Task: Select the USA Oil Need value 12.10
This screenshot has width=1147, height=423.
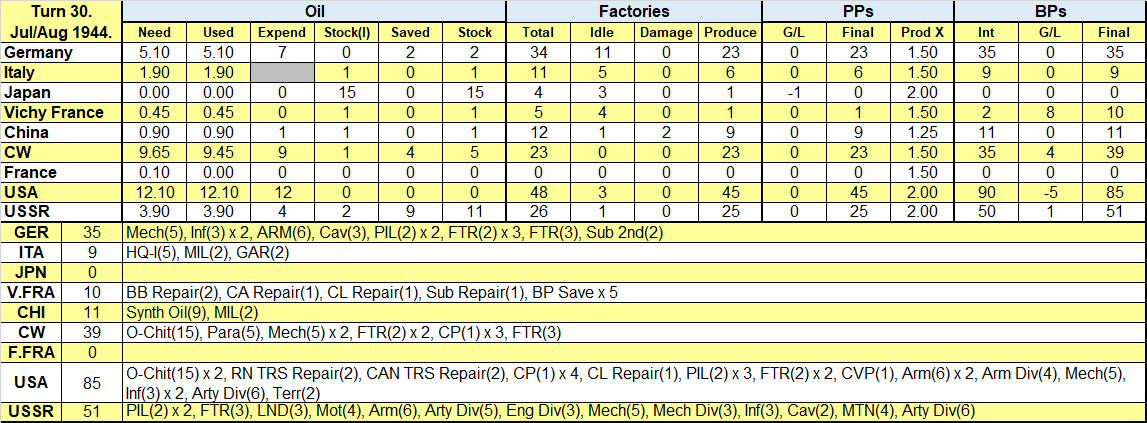Action: click(x=154, y=192)
